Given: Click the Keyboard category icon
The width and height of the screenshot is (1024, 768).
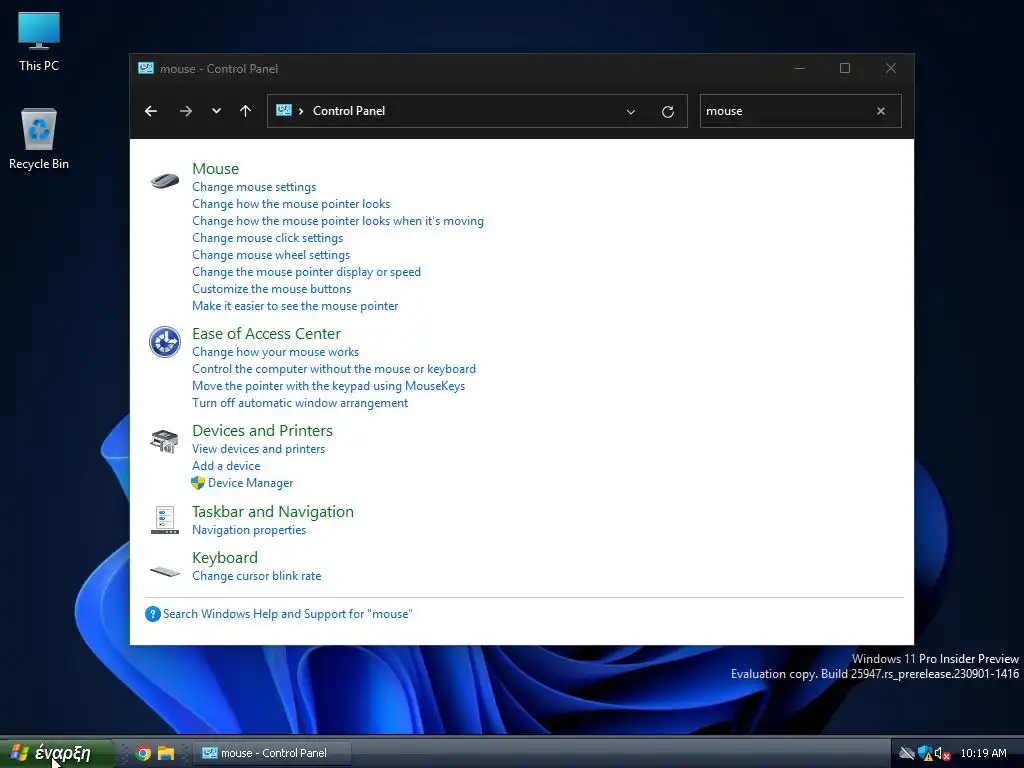Looking at the screenshot, I should (x=165, y=572).
